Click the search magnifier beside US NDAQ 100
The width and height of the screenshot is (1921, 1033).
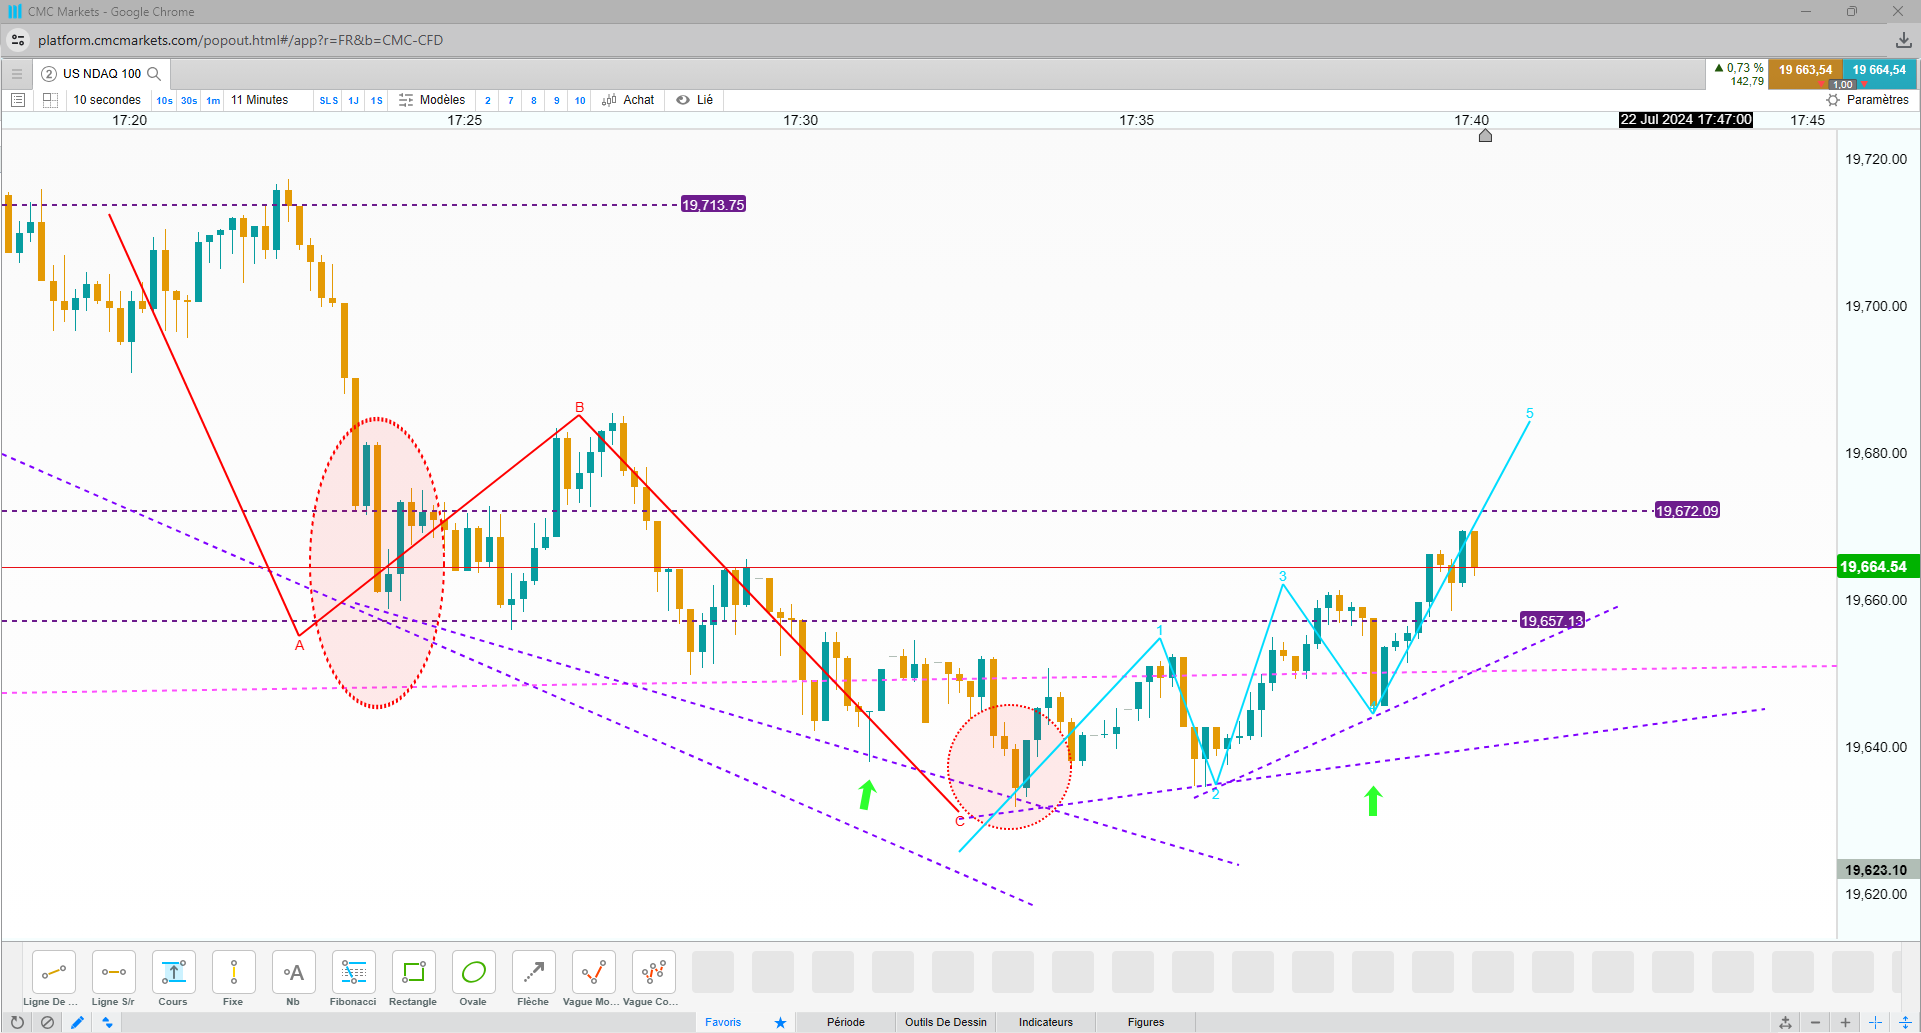click(x=154, y=74)
